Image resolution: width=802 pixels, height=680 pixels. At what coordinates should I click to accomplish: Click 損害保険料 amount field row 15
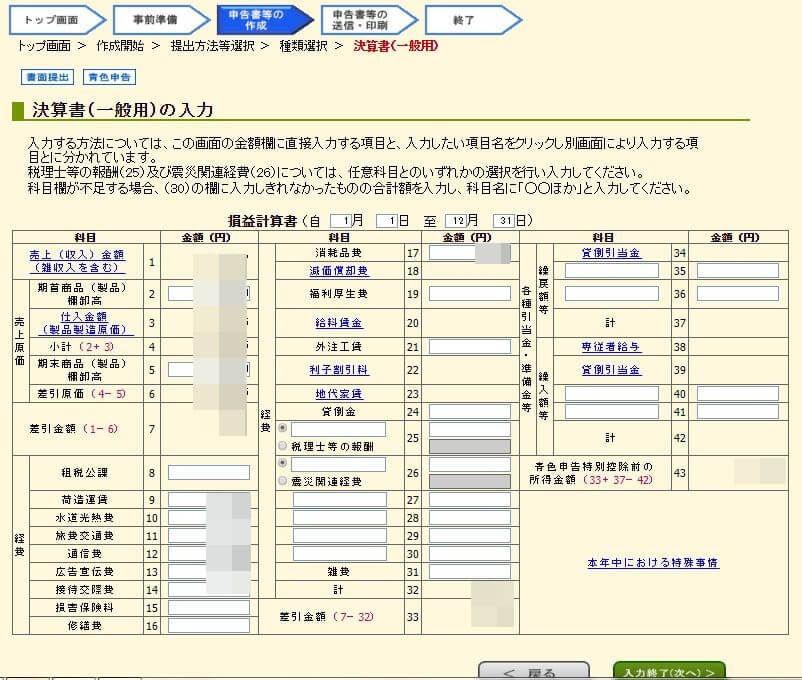[209, 607]
